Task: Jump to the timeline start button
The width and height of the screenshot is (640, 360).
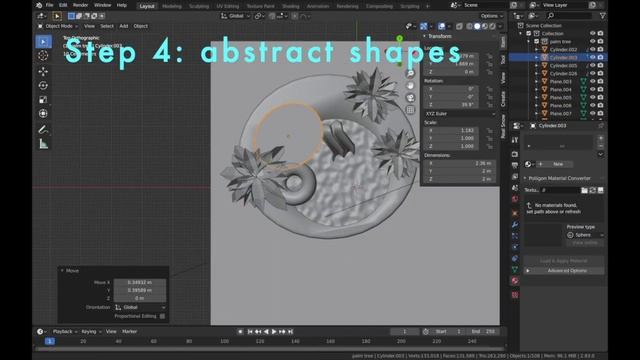Action: [250, 332]
